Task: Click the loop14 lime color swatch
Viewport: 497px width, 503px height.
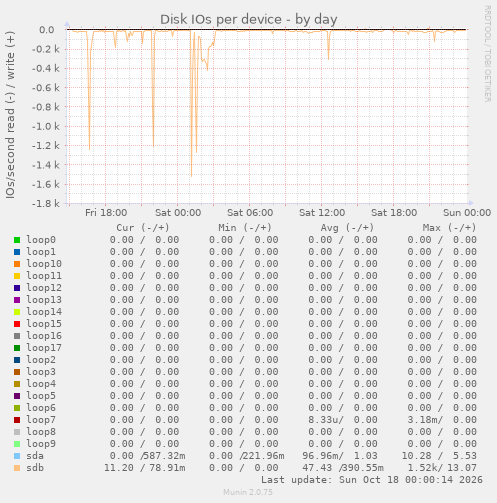Action: pos(17,312)
